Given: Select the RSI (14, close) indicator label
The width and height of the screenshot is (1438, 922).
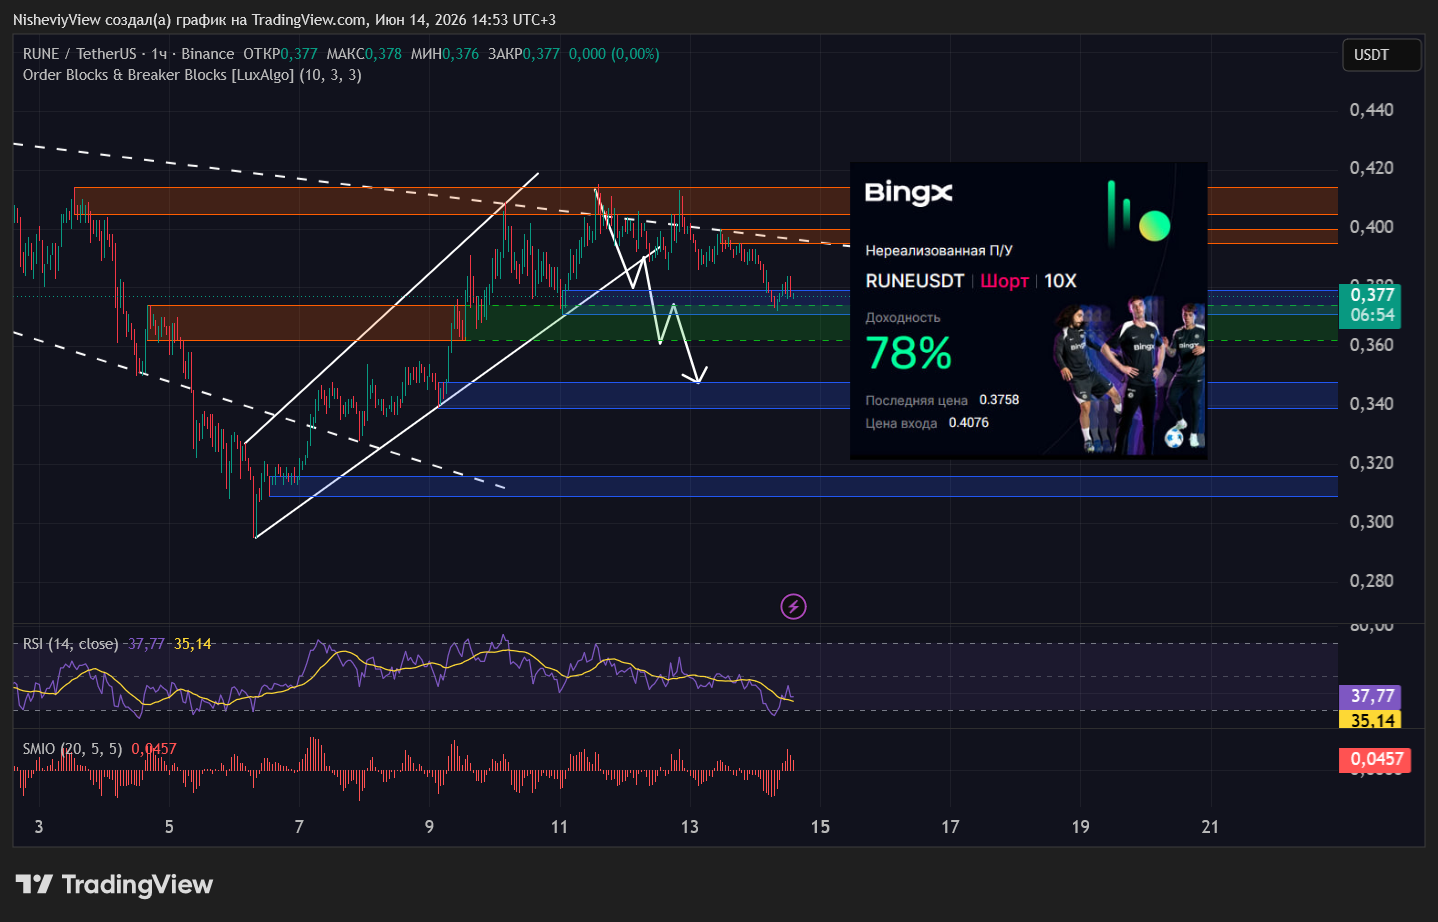Looking at the screenshot, I should pyautogui.click(x=70, y=644).
